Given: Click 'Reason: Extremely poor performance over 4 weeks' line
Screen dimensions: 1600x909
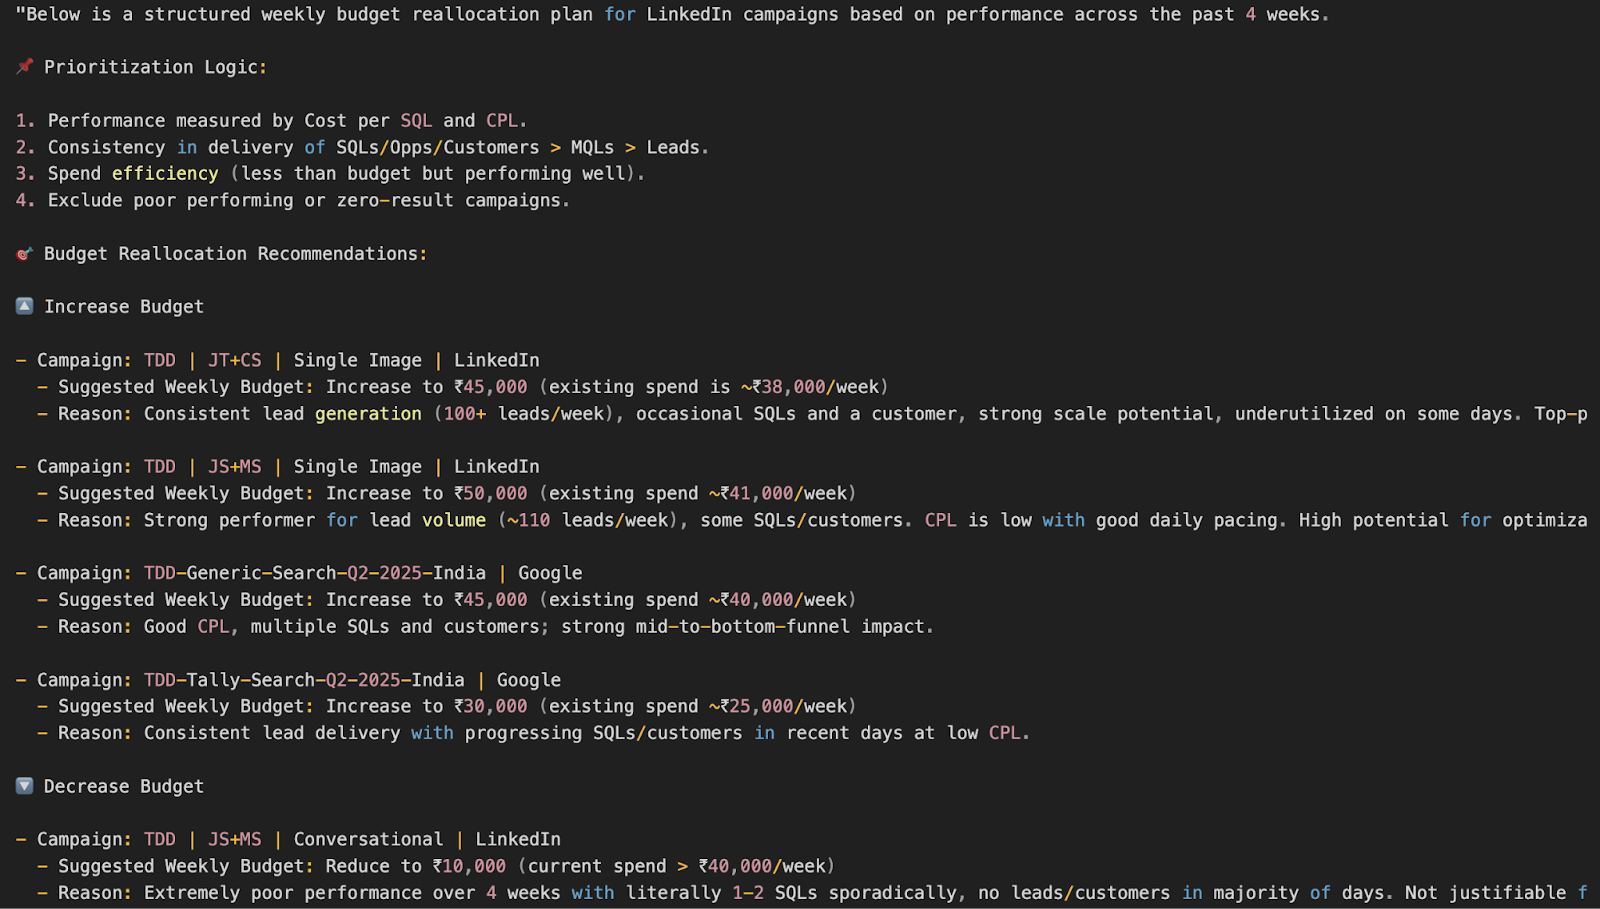Looking at the screenshot, I should pyautogui.click(x=812, y=893).
